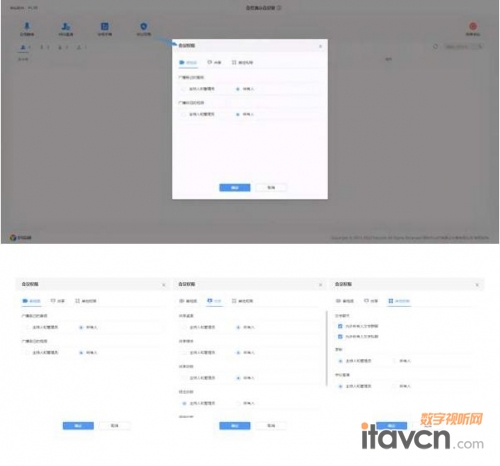The width and height of the screenshot is (500, 466).
Task: Select the underlined participant icon tab
Action: tap(23, 47)
